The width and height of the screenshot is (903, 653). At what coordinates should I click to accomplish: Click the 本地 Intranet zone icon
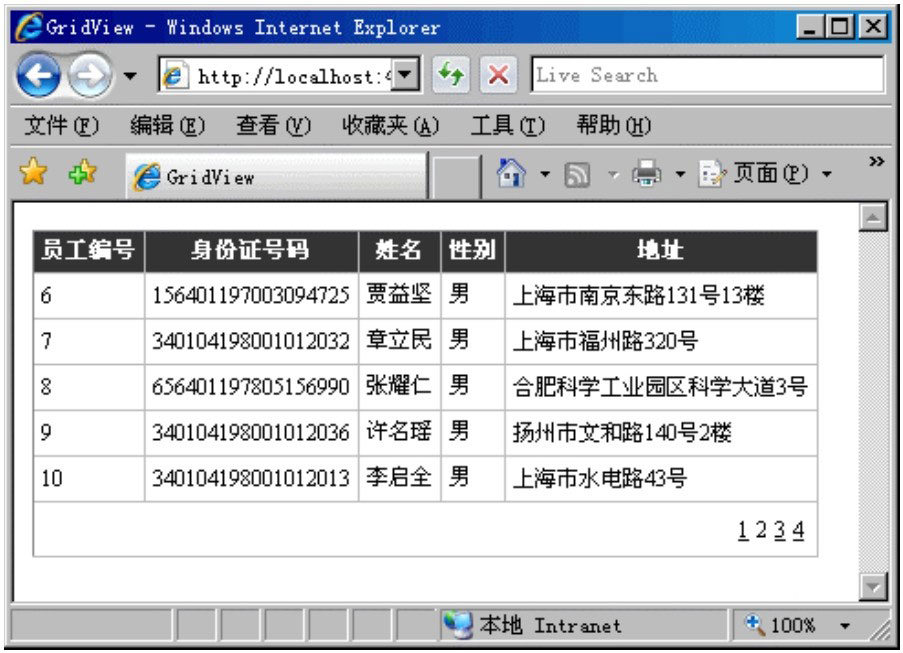(x=458, y=625)
